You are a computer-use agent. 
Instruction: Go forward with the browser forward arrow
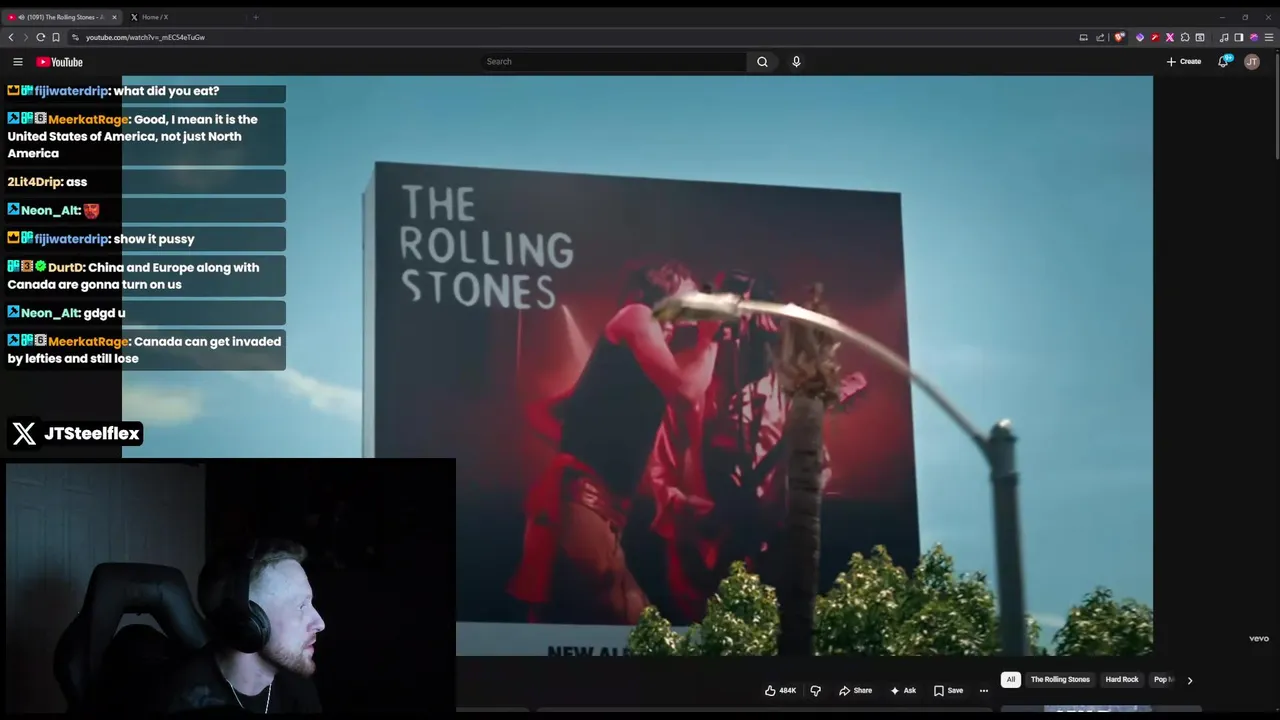26,37
